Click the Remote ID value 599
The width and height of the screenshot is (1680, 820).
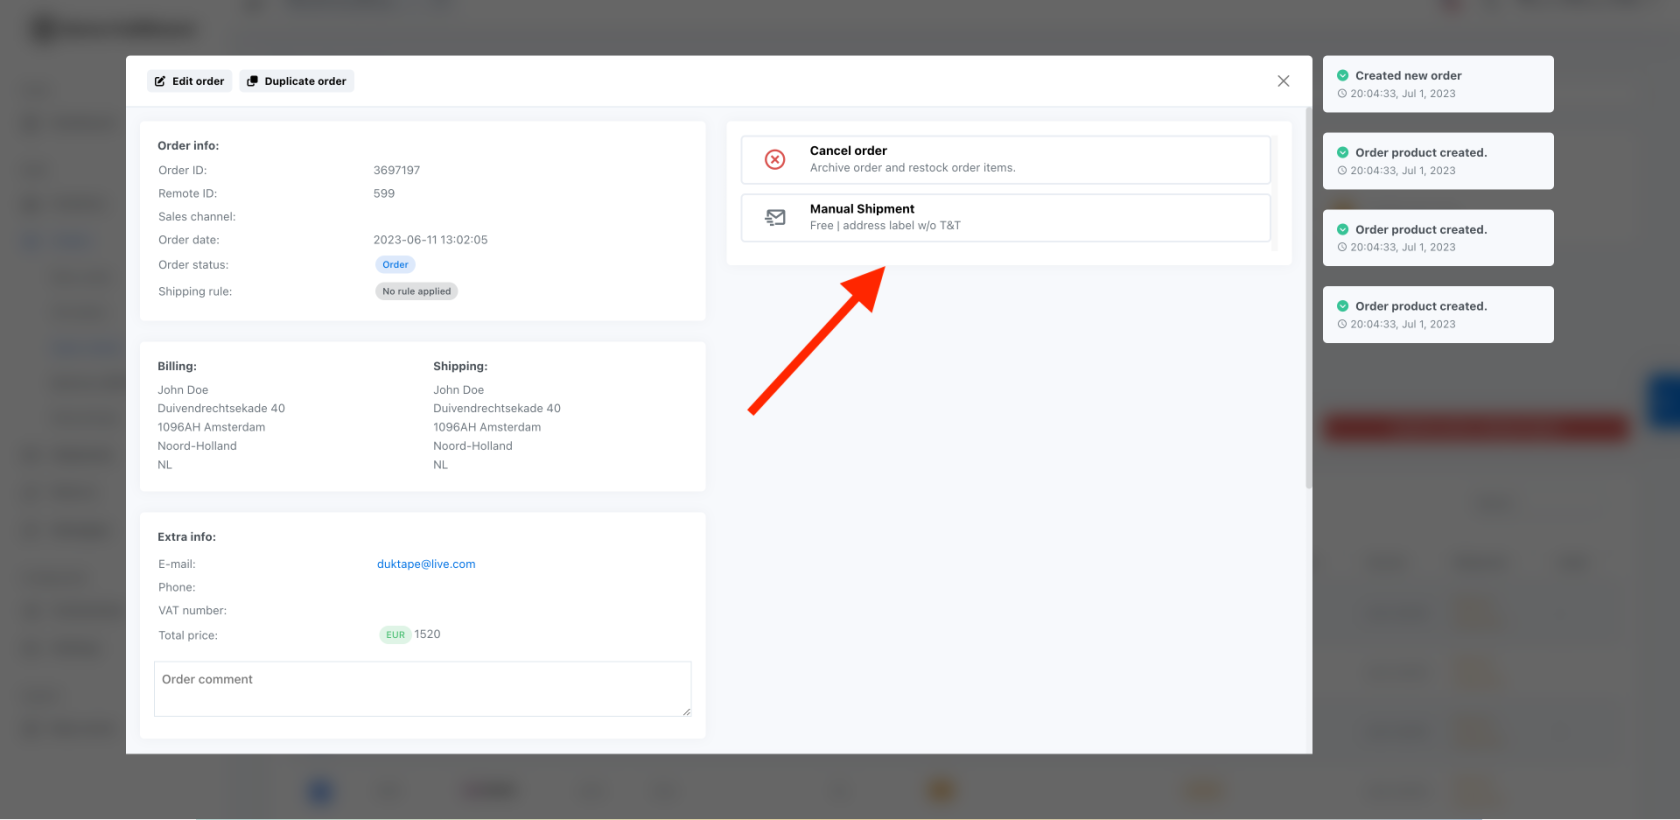384,193
